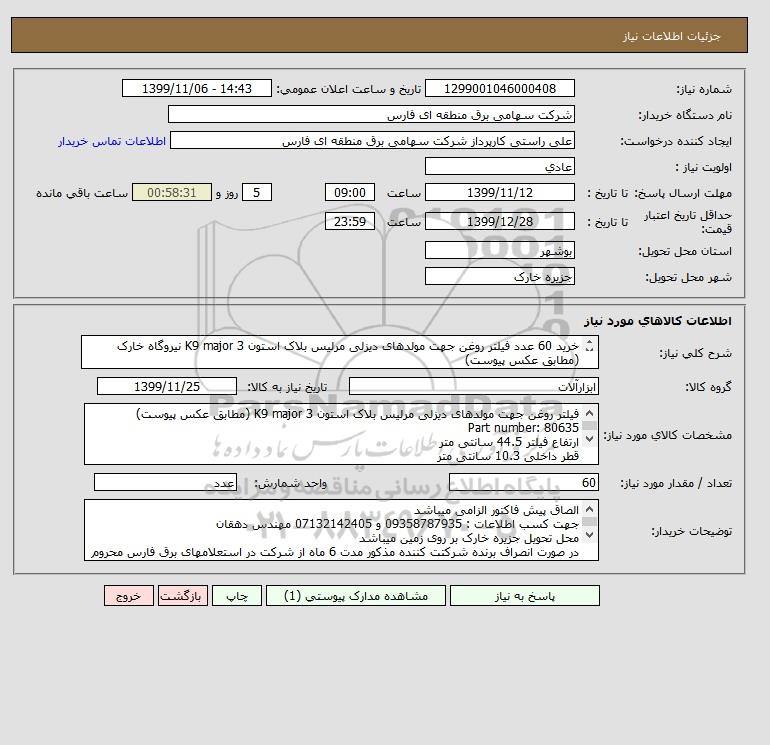Click Part number: 80635 text line
This screenshot has width=770, height=745.
[523, 428]
